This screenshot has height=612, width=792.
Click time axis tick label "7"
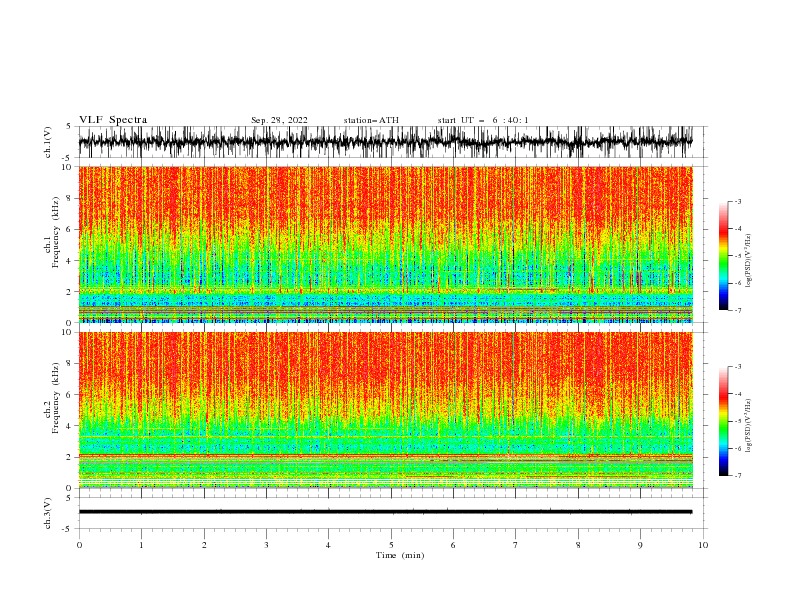[x=516, y=545]
